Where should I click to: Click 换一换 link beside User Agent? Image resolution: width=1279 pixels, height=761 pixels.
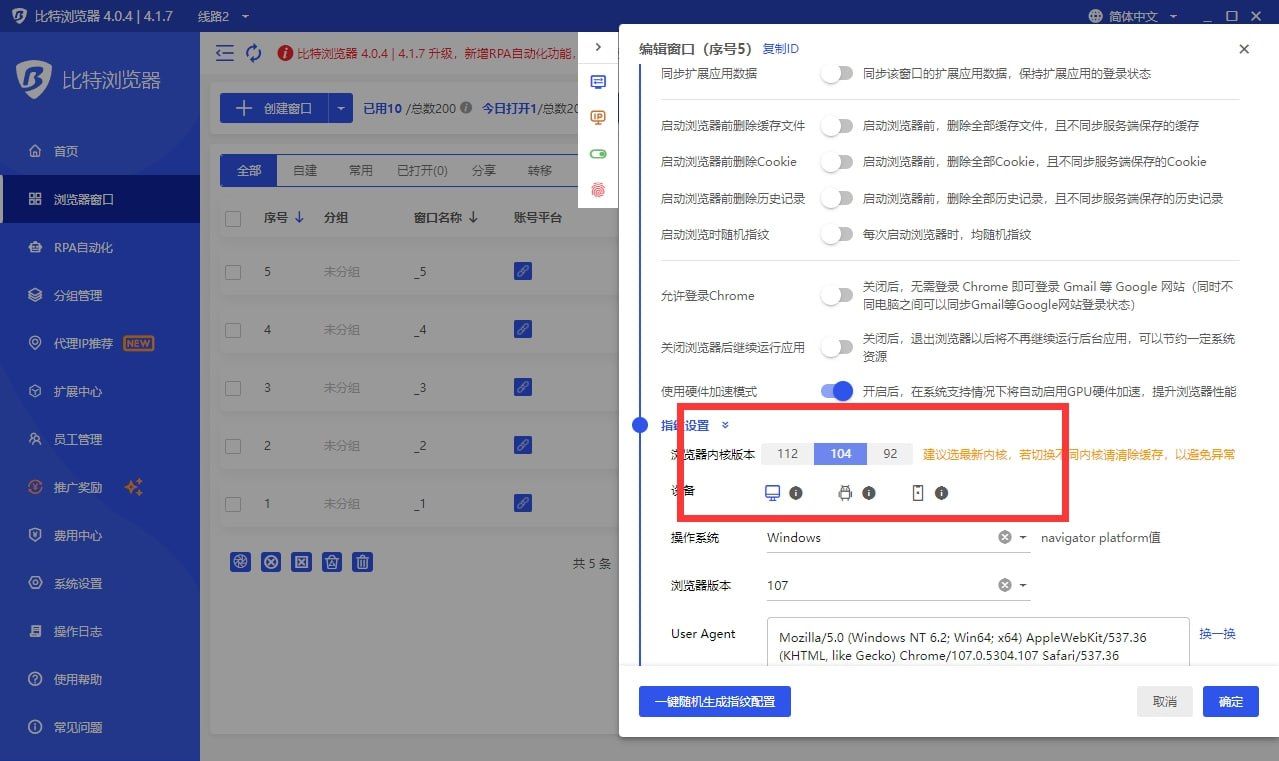click(1218, 634)
